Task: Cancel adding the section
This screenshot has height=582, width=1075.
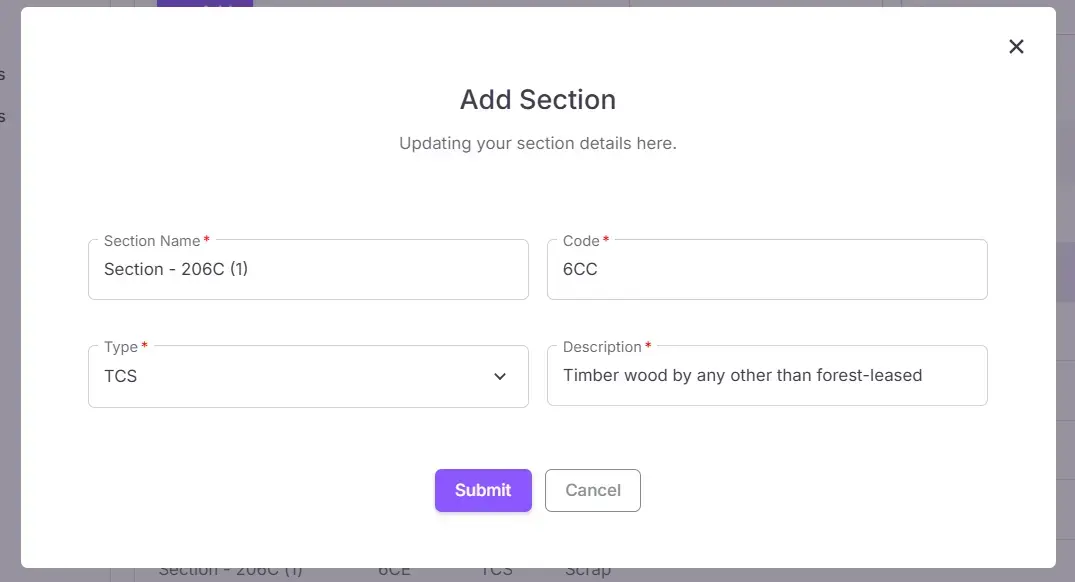Action: [x=592, y=490]
